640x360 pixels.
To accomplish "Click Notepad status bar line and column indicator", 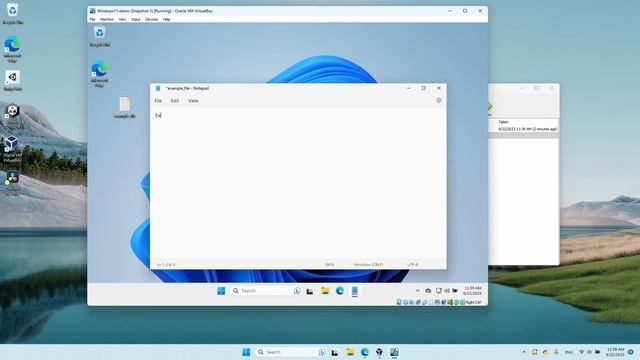I will pyautogui.click(x=166, y=264).
